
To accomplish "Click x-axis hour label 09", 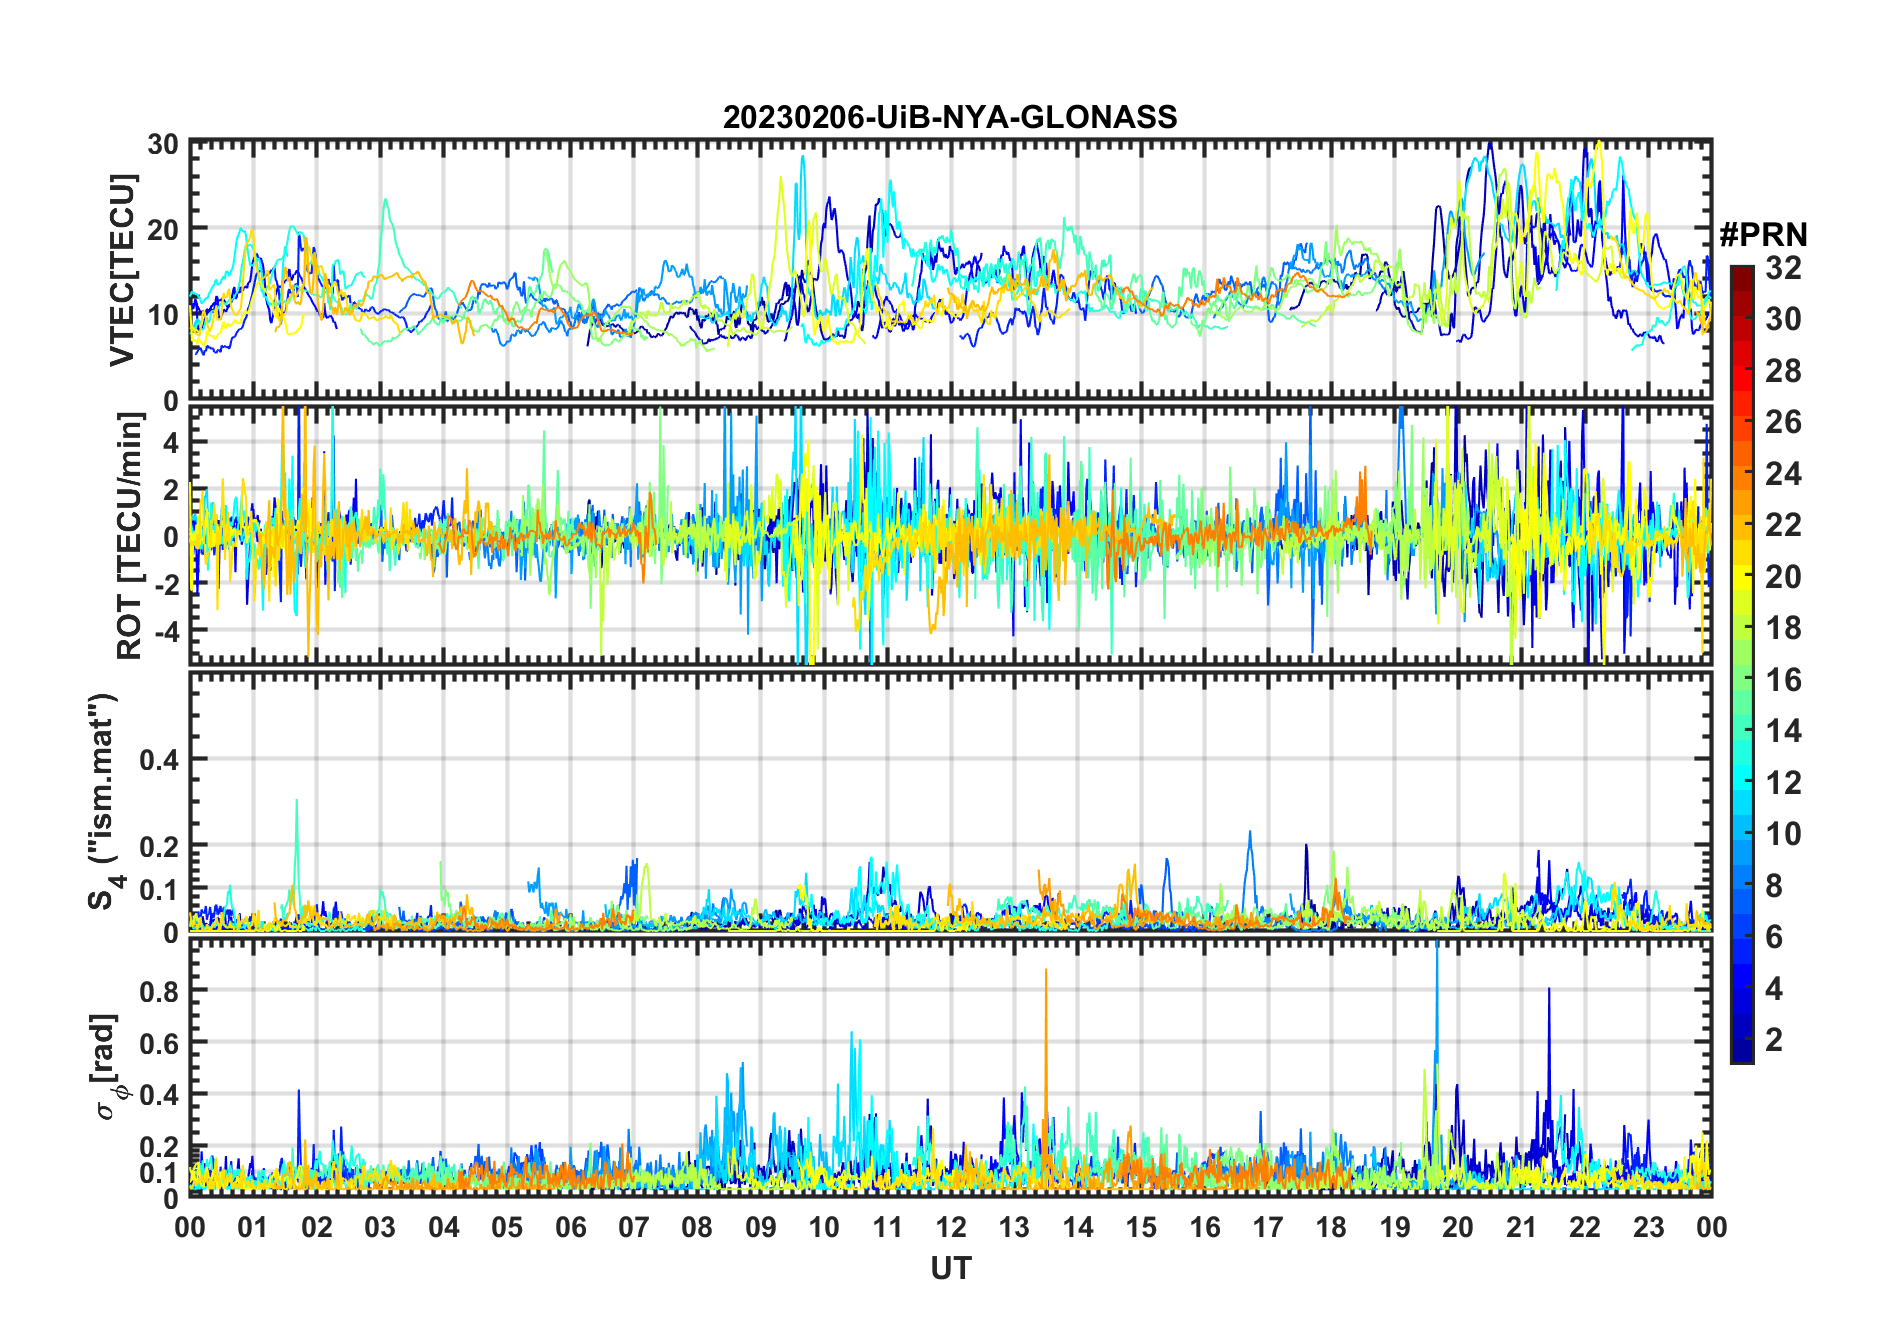I will [761, 1227].
